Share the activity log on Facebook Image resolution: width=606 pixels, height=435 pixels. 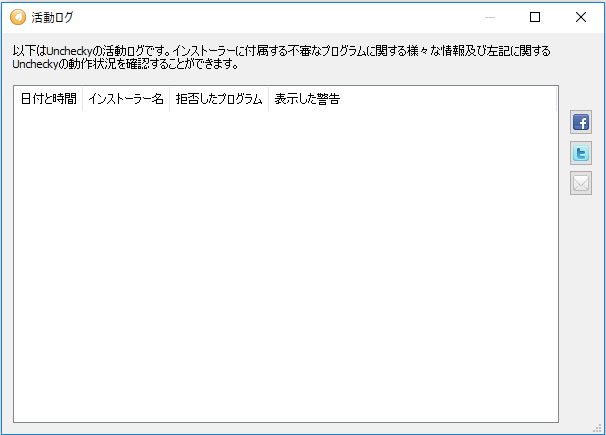[581, 123]
